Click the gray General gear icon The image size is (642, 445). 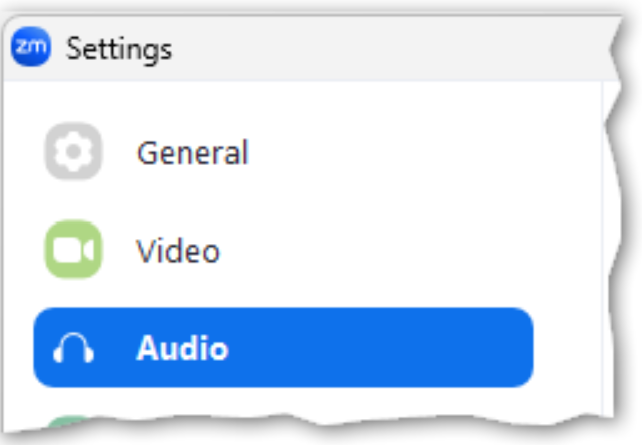pyautogui.click(x=73, y=152)
